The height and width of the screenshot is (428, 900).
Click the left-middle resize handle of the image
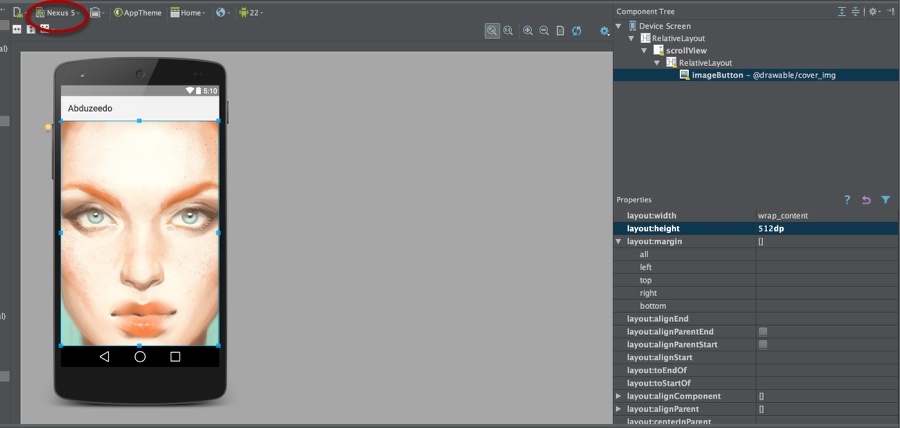61,233
